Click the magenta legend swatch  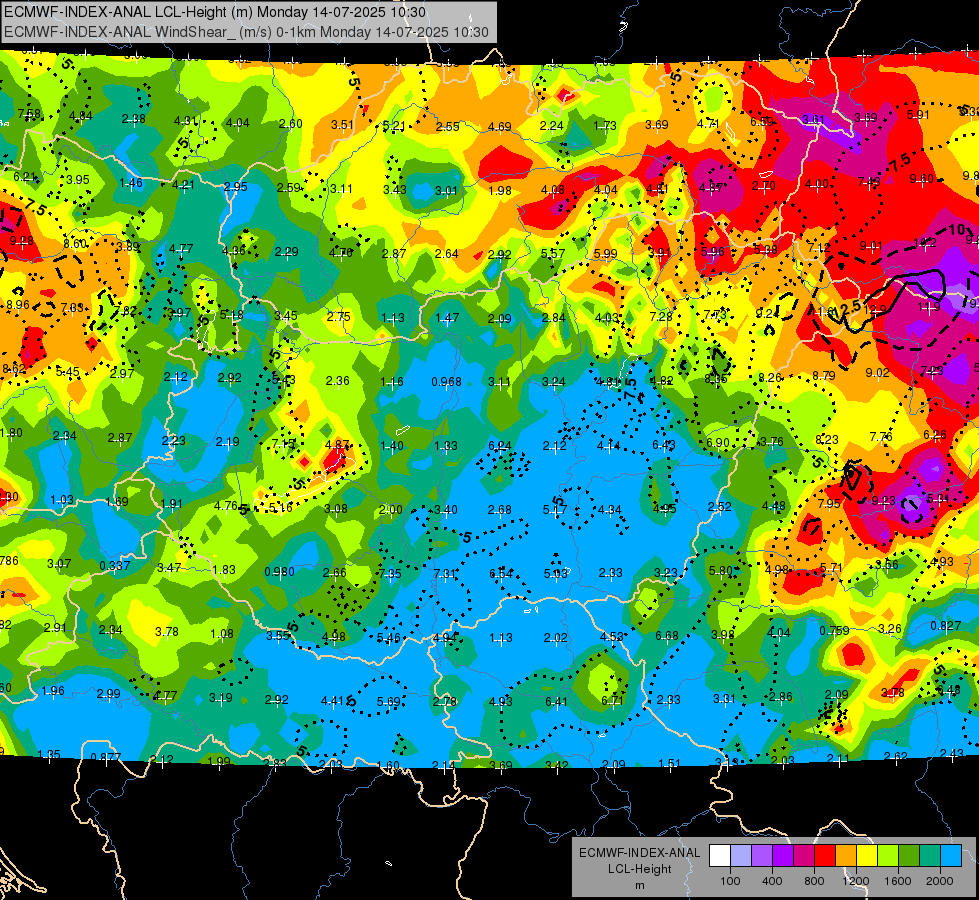coord(804,856)
